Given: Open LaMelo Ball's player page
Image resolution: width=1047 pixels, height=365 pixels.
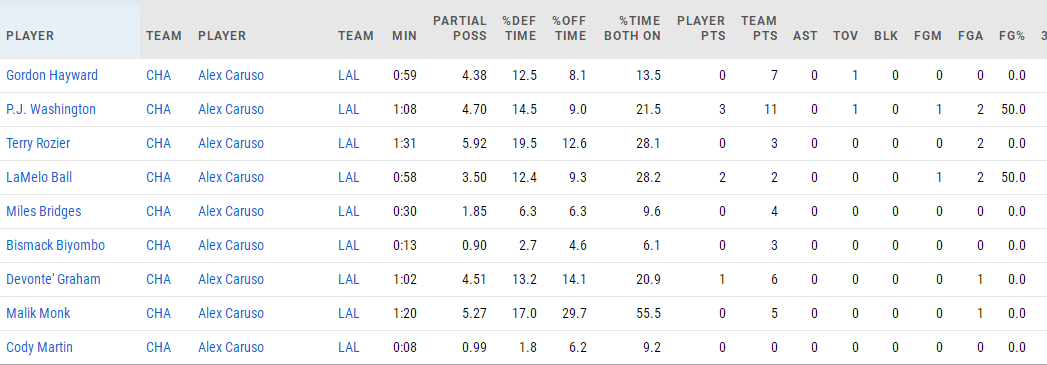Looking at the screenshot, I should [x=39, y=177].
